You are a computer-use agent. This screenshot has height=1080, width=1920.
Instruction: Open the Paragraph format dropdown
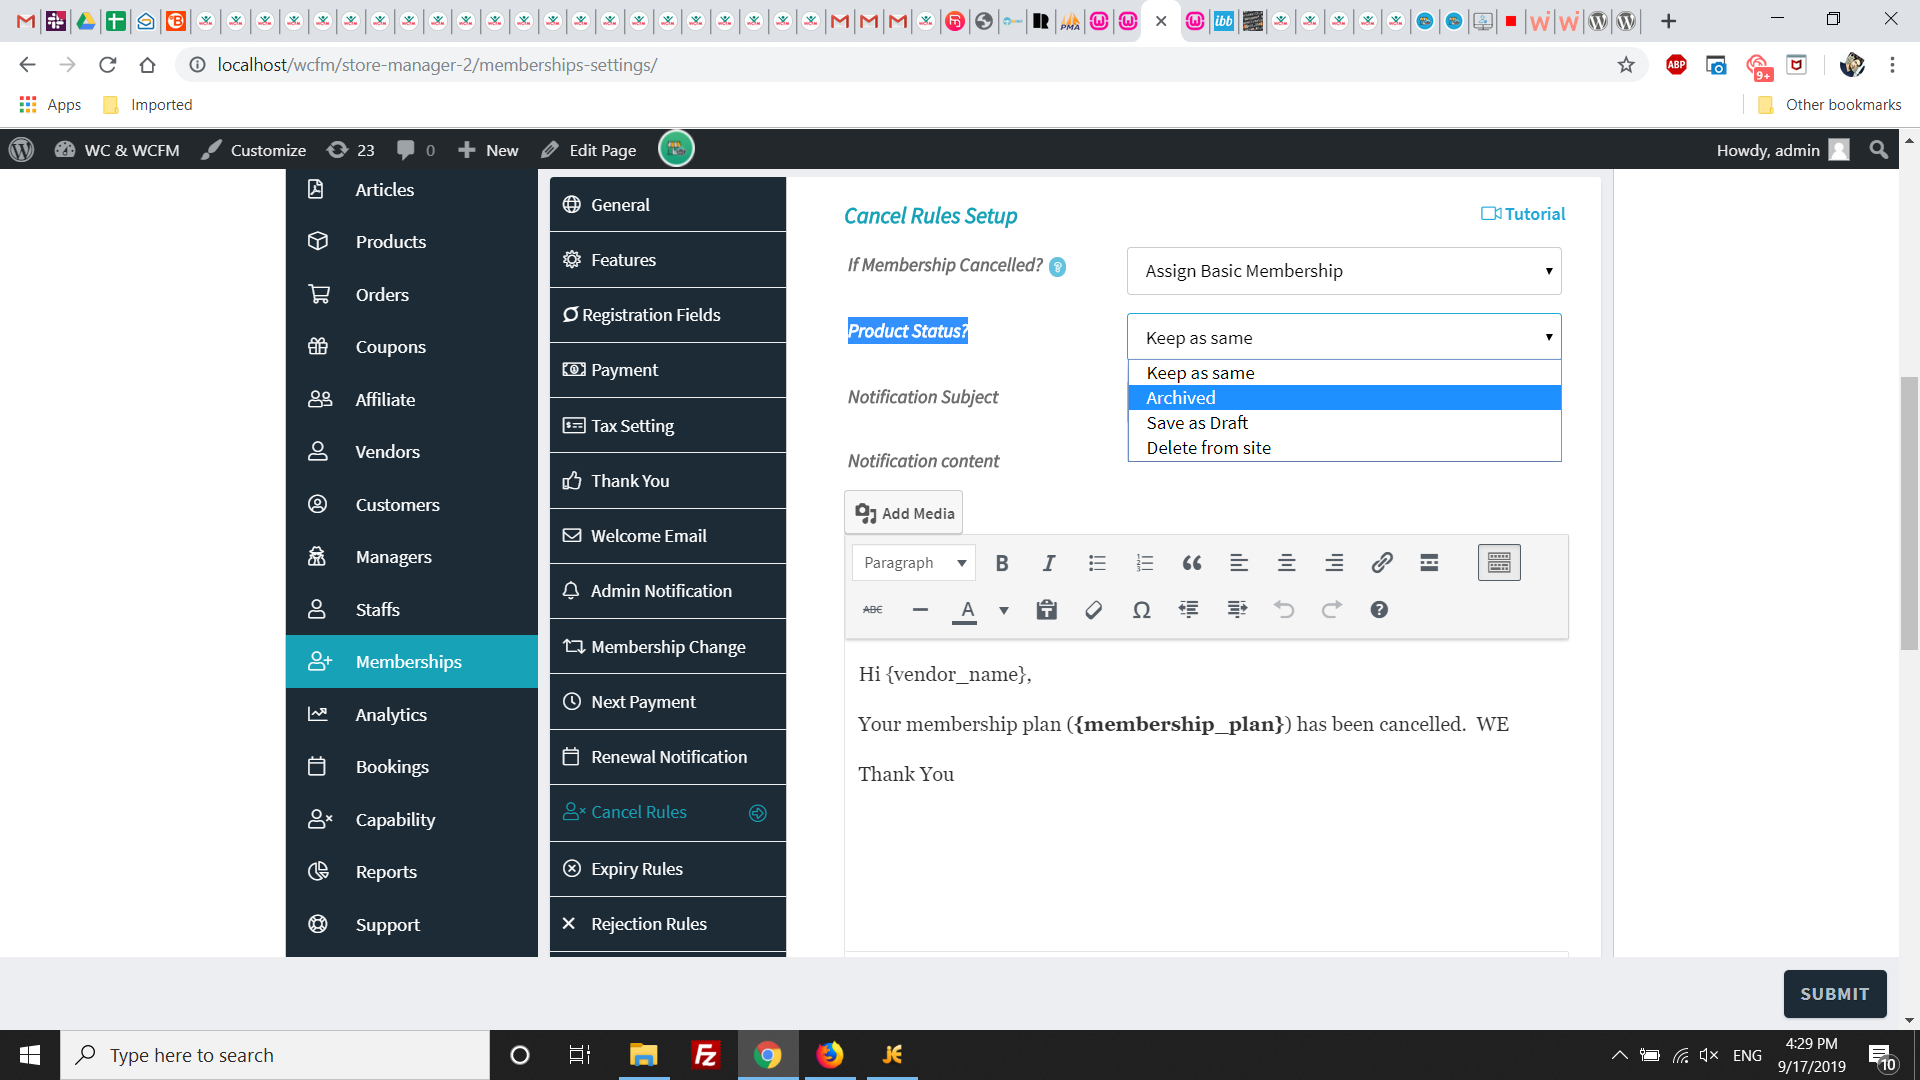click(x=914, y=563)
